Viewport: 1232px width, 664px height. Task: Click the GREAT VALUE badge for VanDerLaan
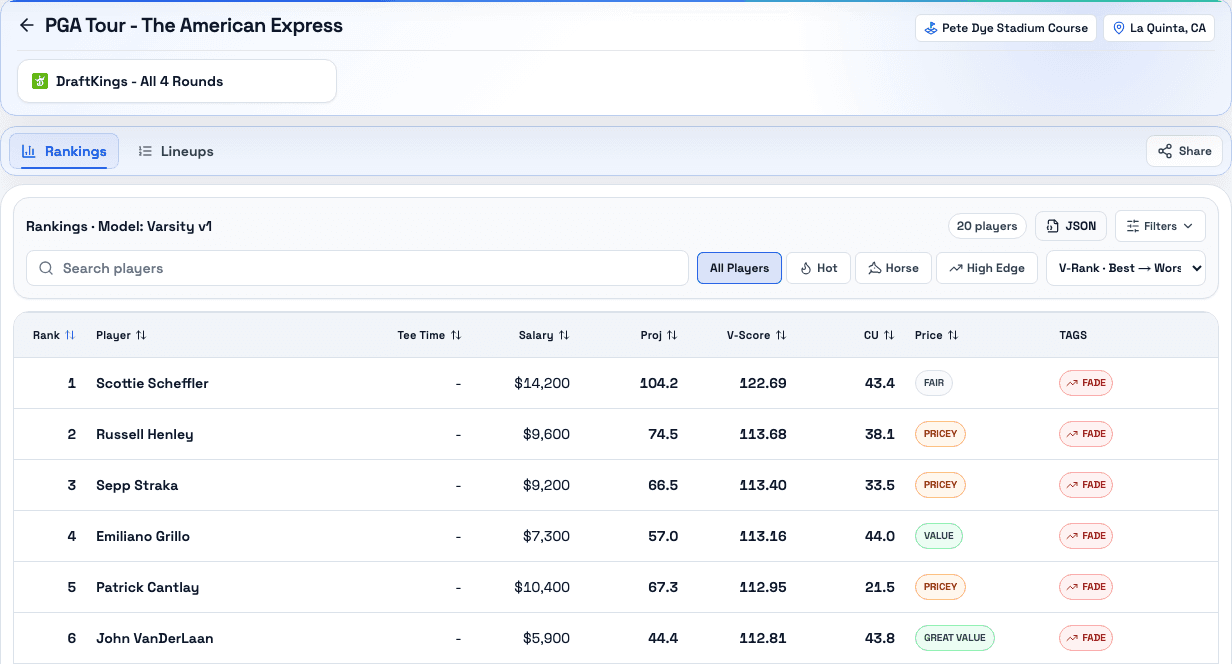point(955,638)
